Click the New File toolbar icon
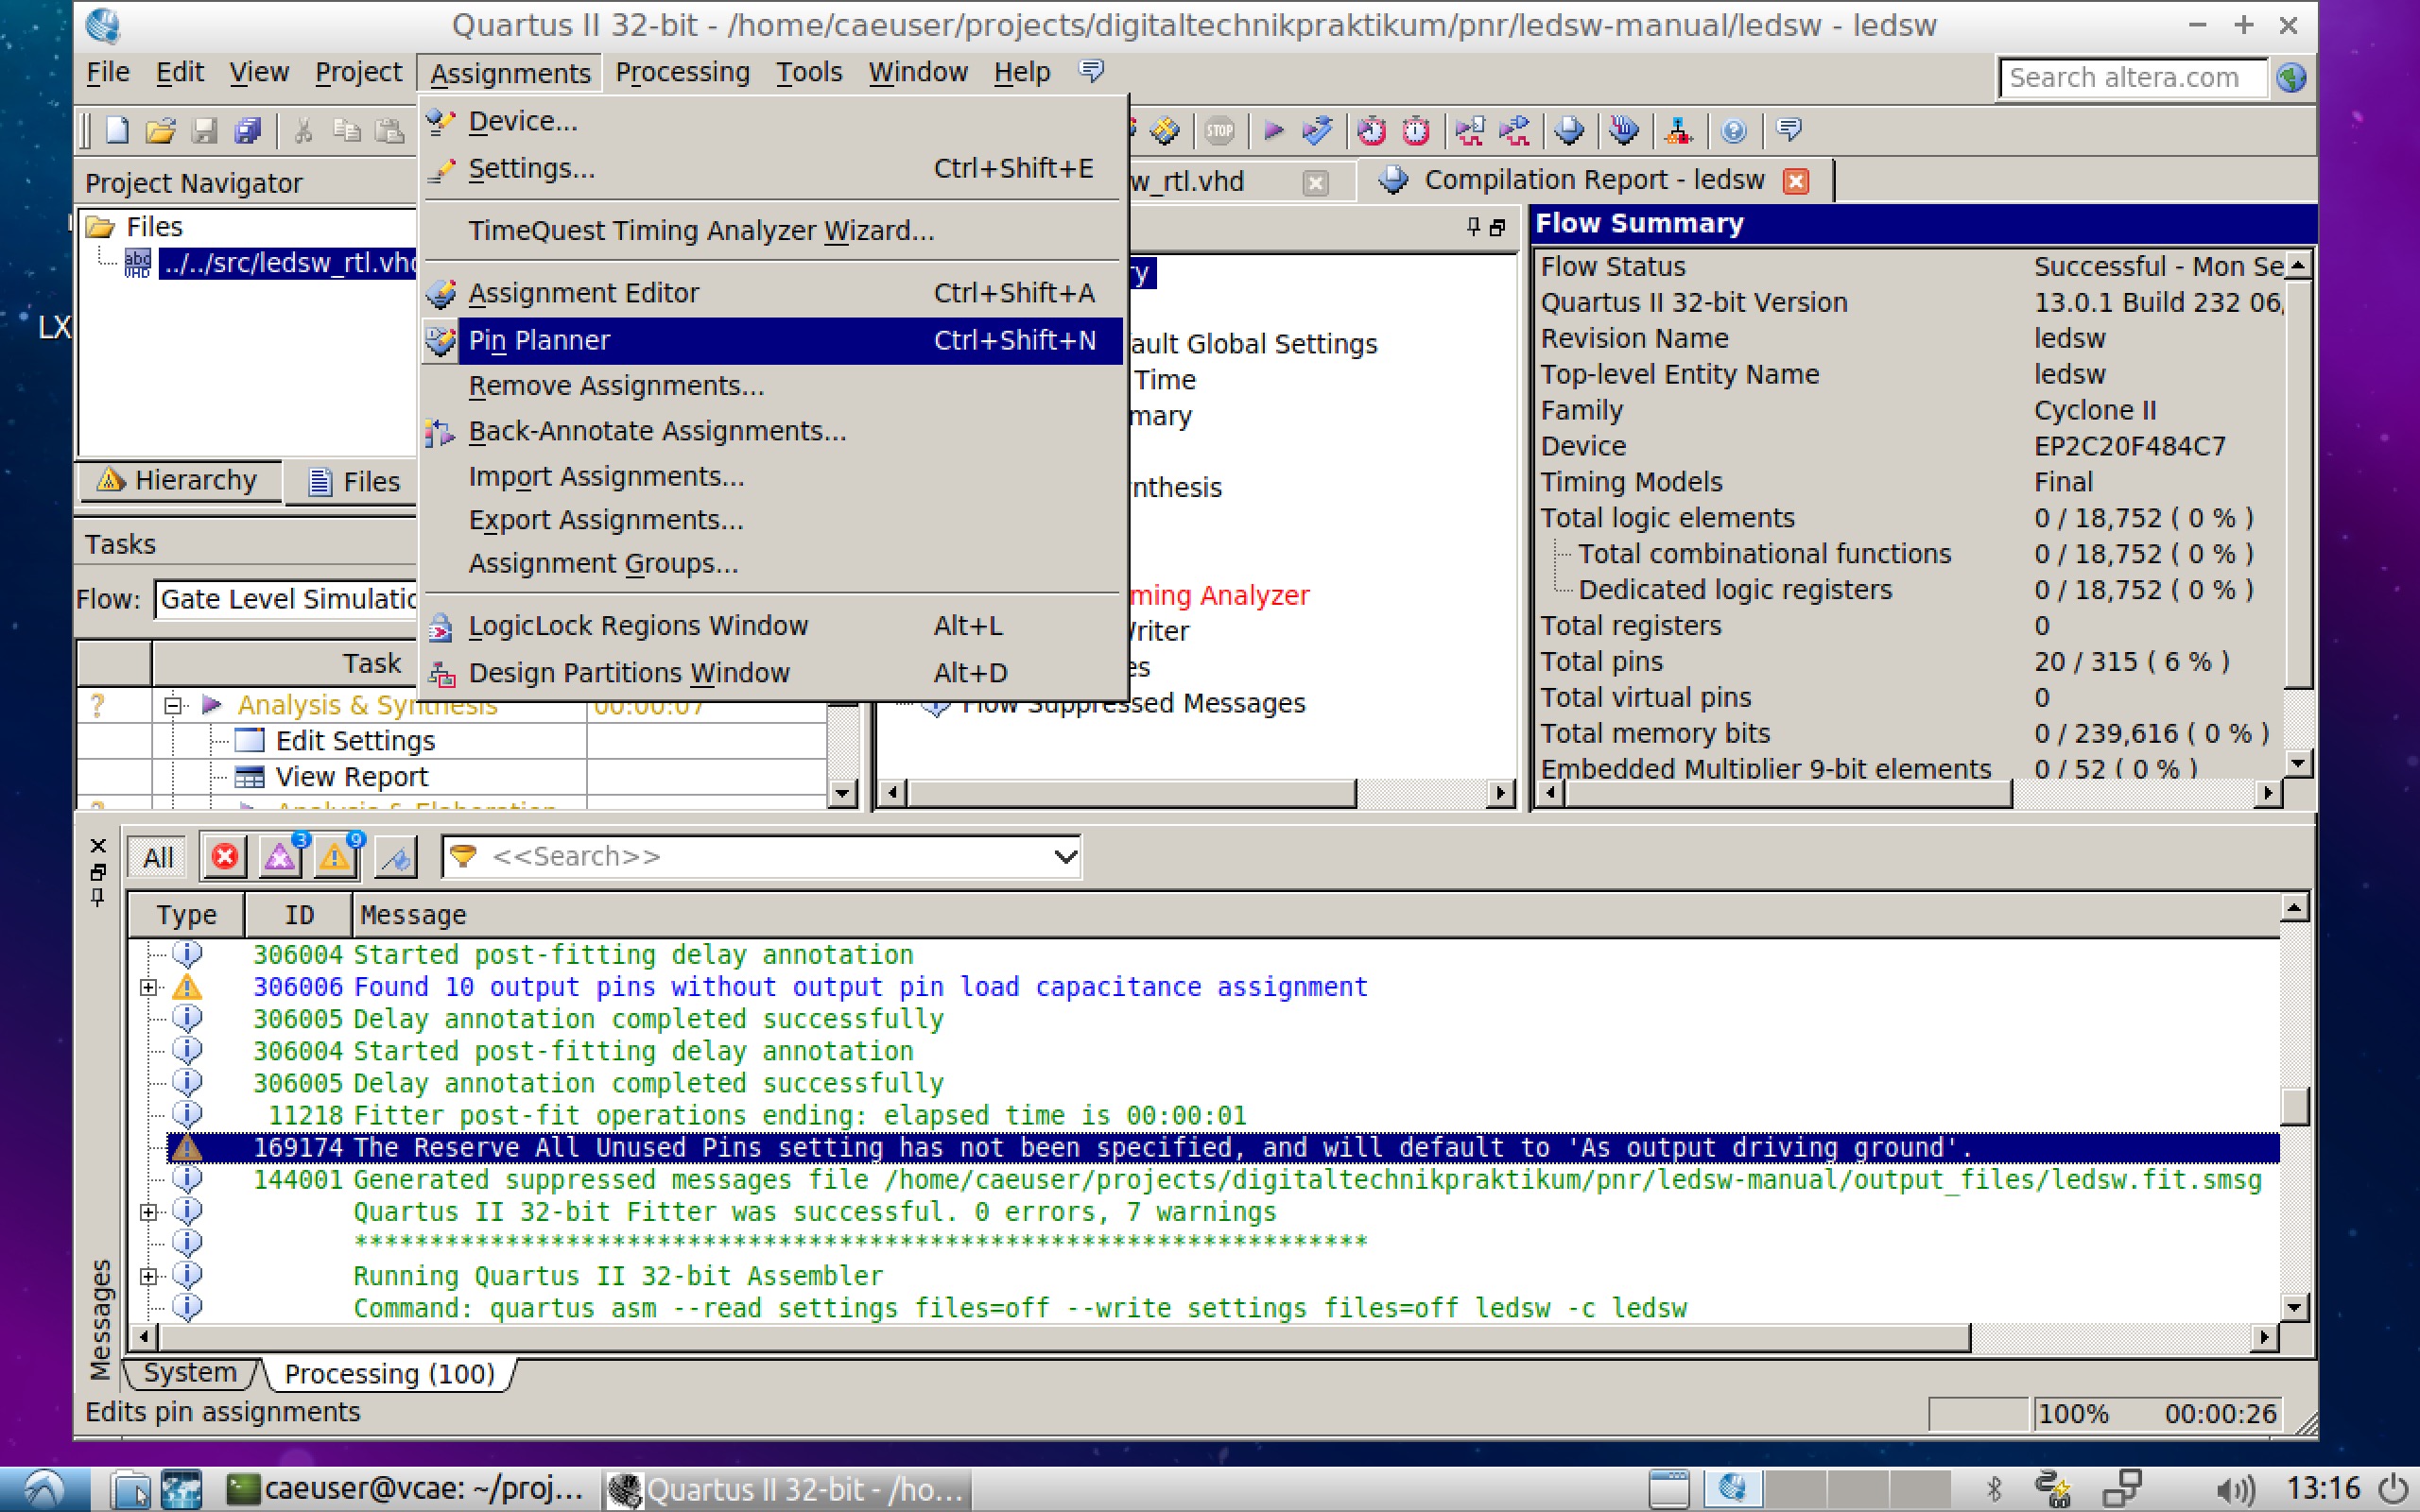The height and width of the screenshot is (1512, 2420). click(117, 131)
